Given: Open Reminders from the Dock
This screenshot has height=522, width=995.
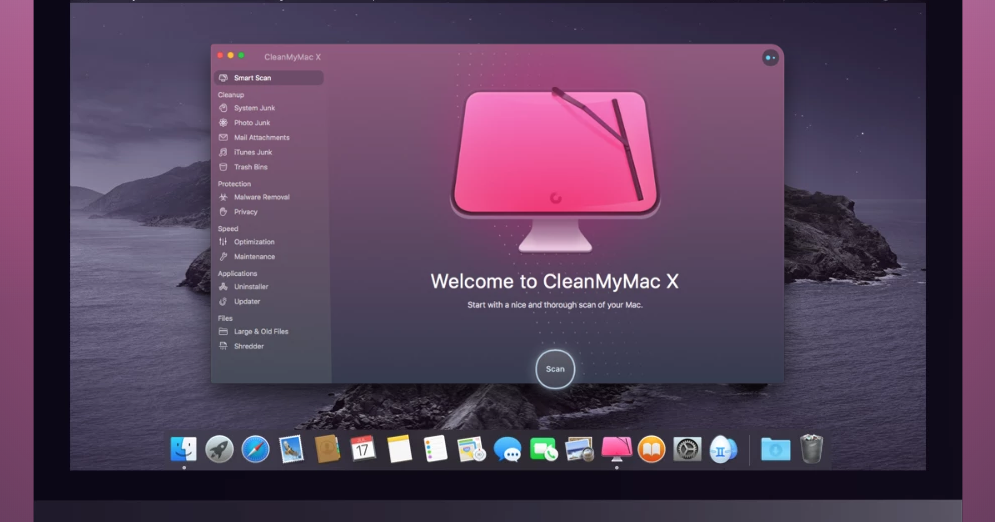Looking at the screenshot, I should coord(435,449).
